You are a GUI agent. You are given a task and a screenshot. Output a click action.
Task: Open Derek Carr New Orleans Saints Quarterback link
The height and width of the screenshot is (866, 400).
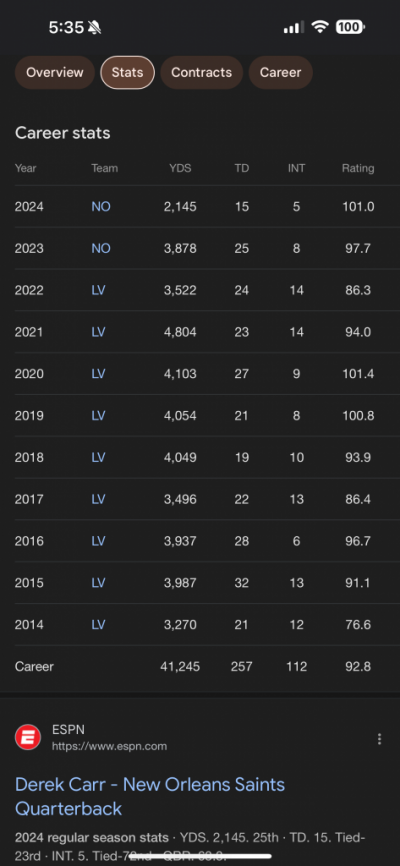coord(150,796)
